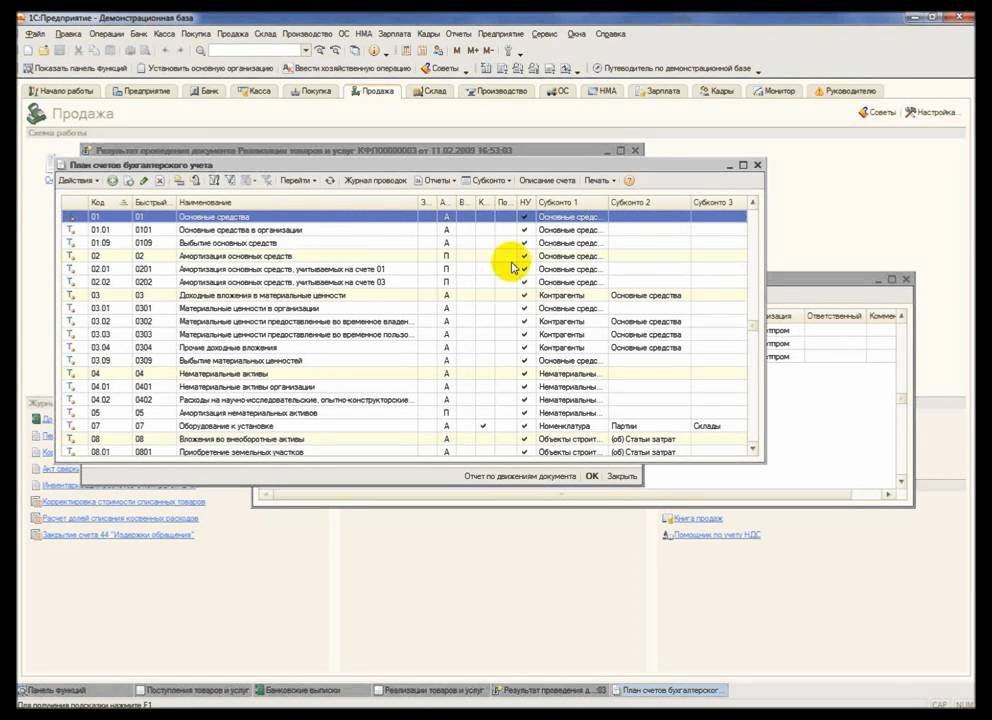The height and width of the screenshot is (720, 992).
Task: Switch to the Производство tab
Action: (497, 91)
